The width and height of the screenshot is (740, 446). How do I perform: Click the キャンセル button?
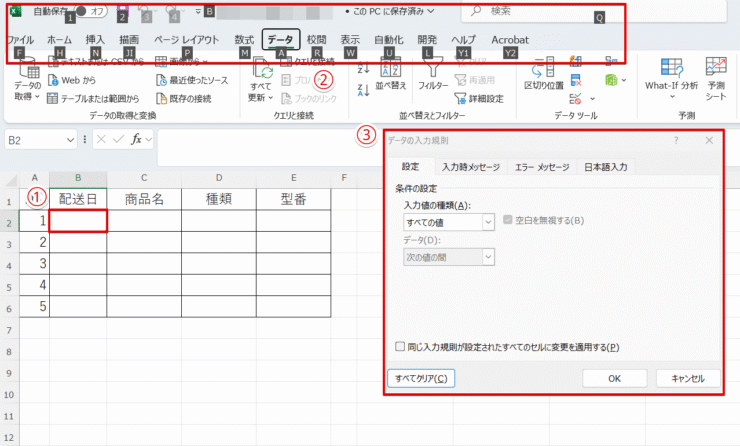(x=688, y=379)
